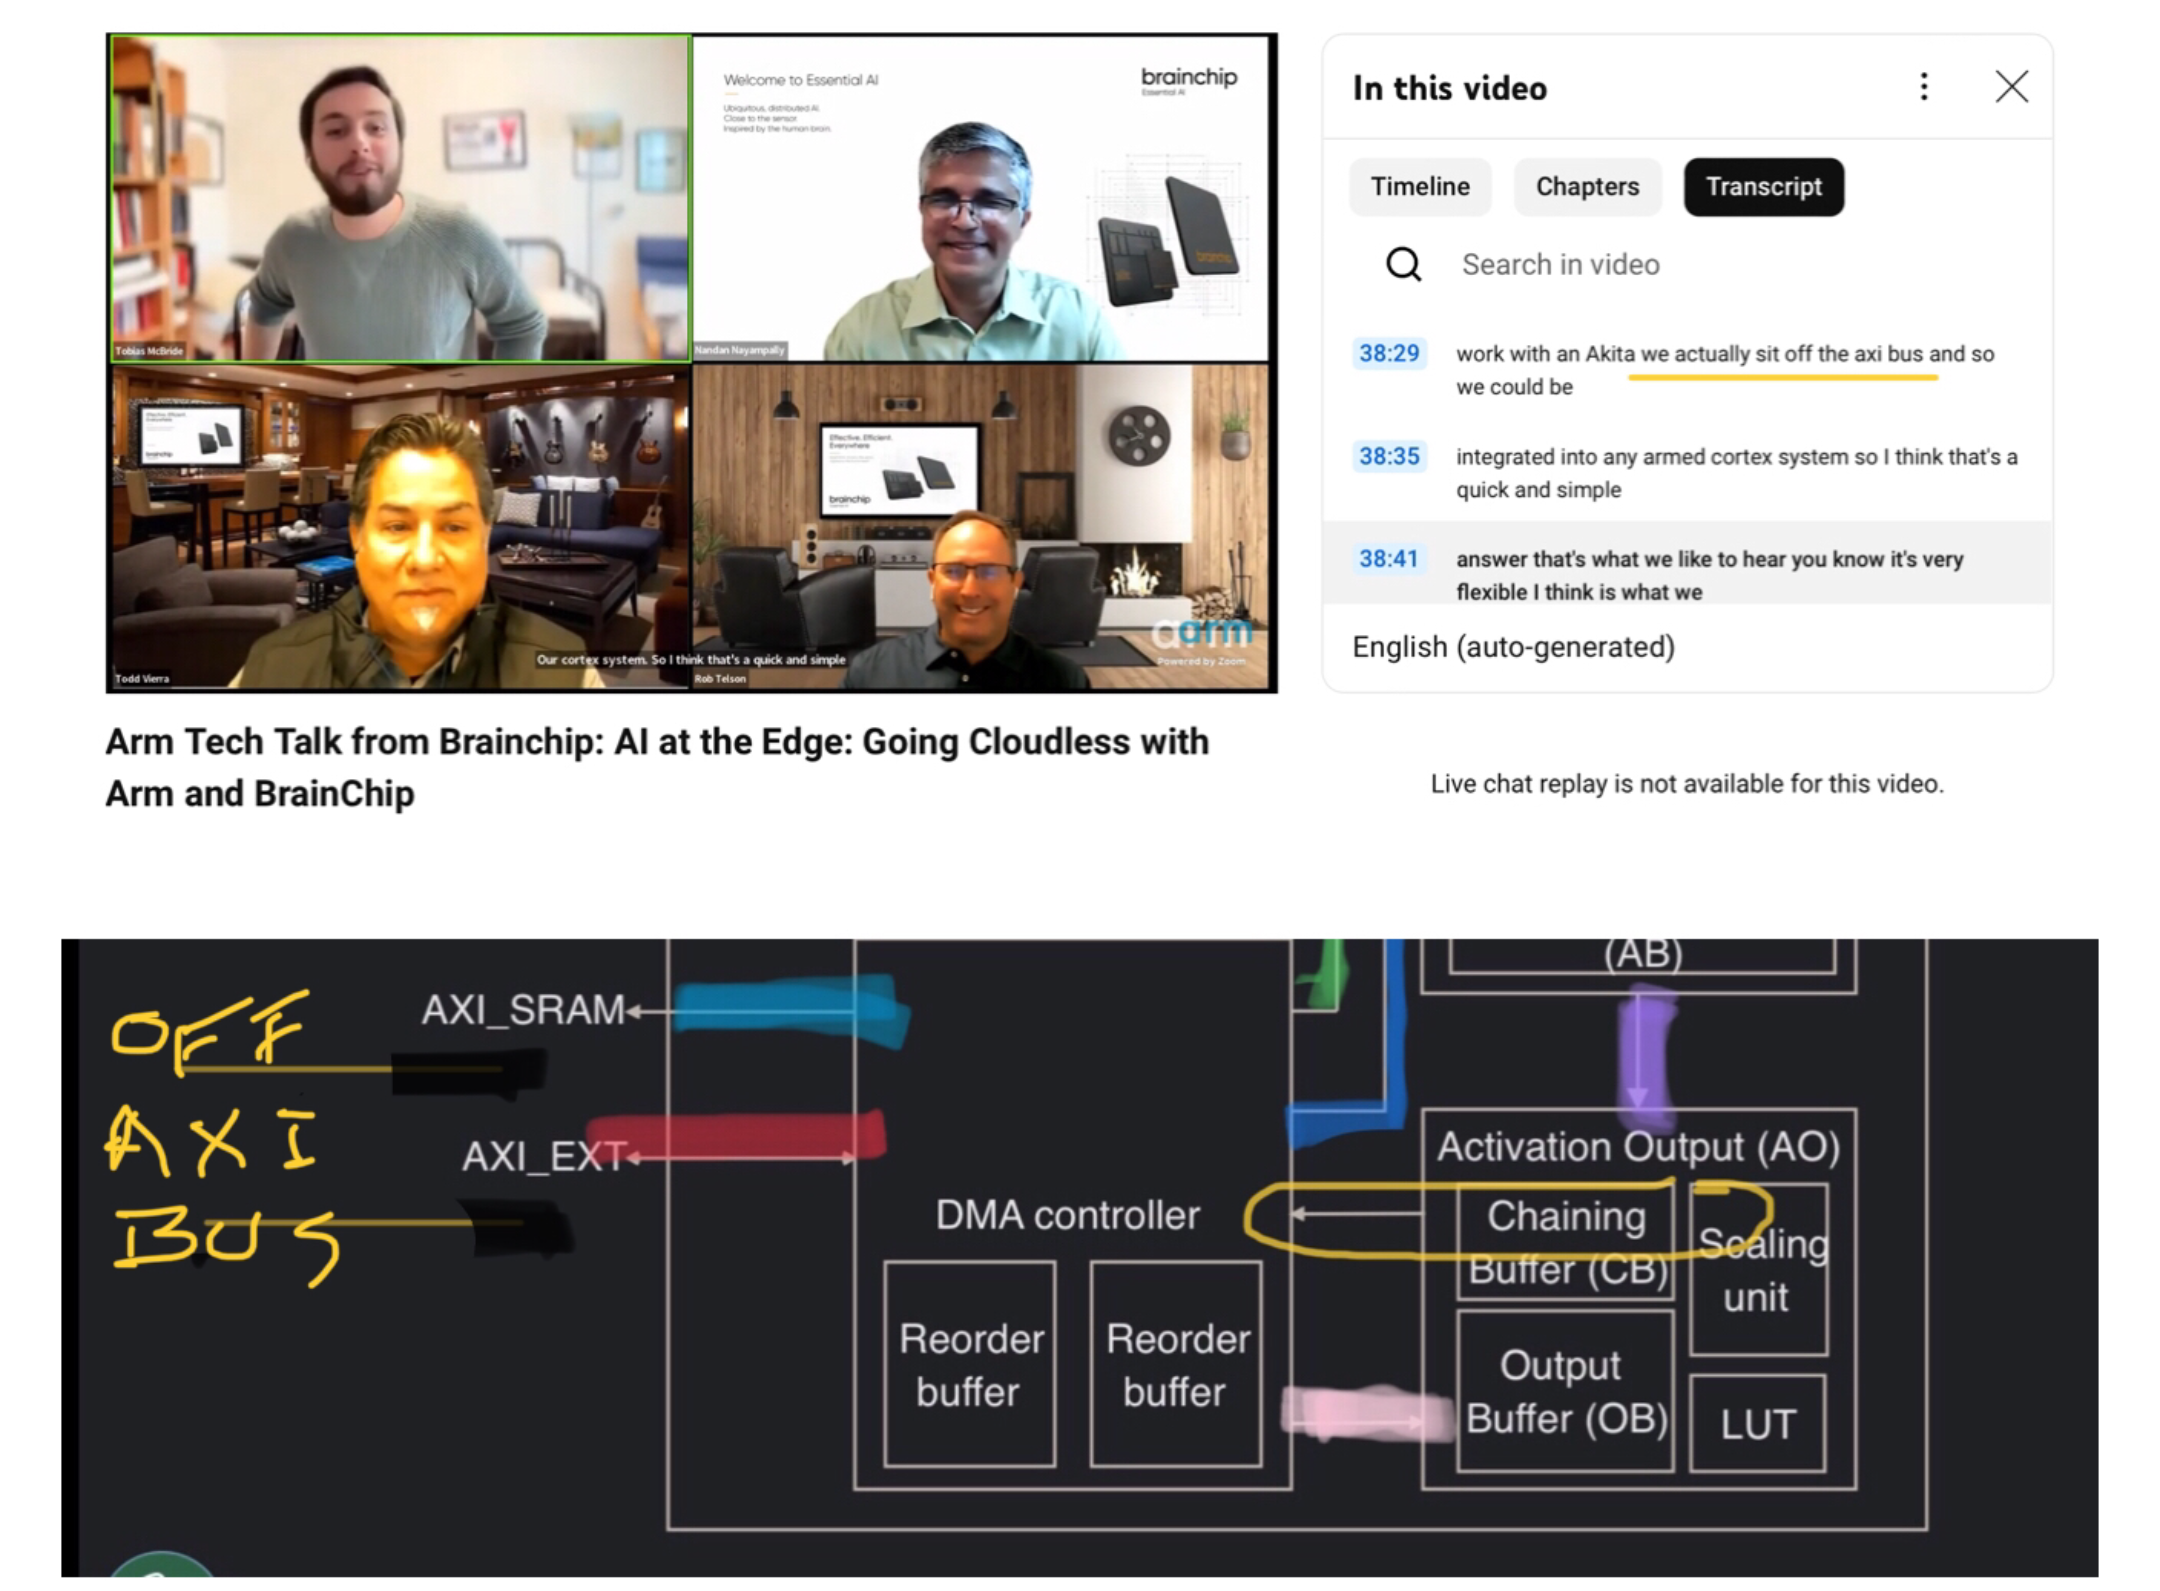Jump to the 38:41 timestamp
Viewport: 2160px width, 1591px height.
[1388, 558]
